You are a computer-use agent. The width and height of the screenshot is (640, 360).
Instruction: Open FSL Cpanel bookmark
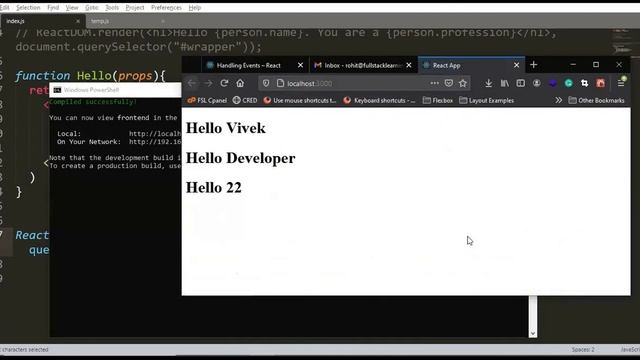(207, 100)
